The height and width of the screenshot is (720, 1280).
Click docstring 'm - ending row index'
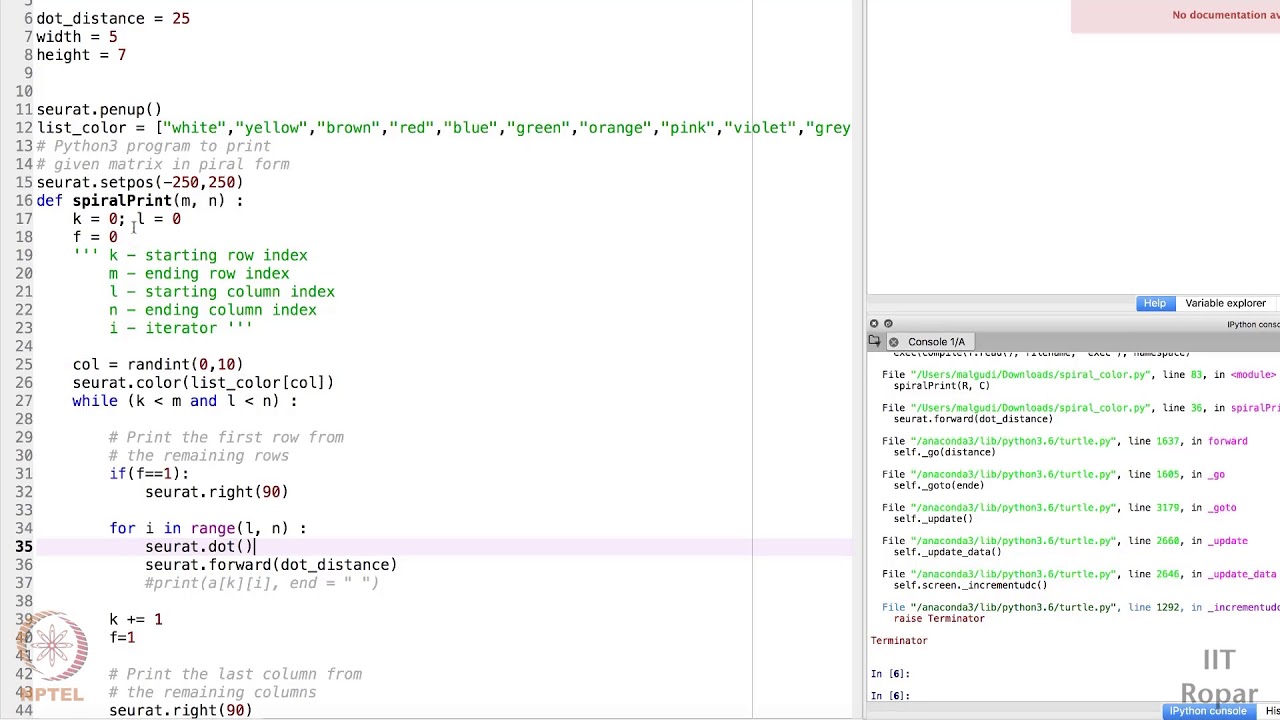click(199, 274)
